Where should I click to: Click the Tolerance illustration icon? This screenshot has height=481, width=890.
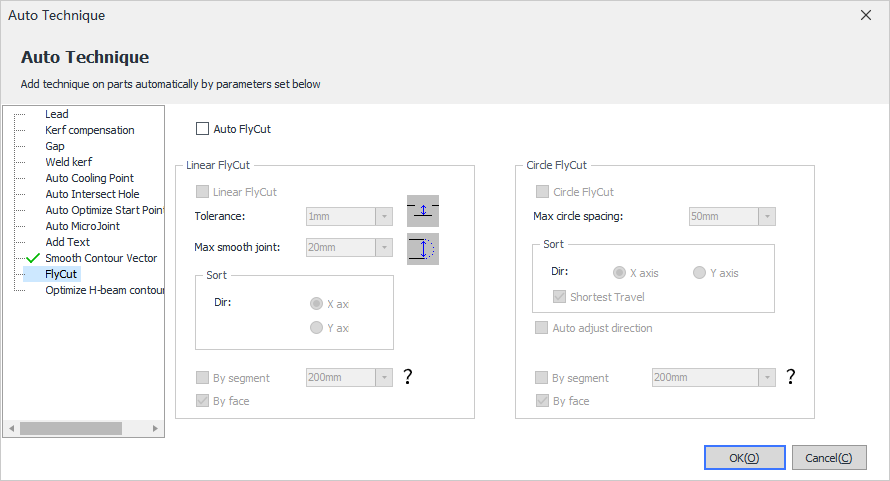(423, 211)
